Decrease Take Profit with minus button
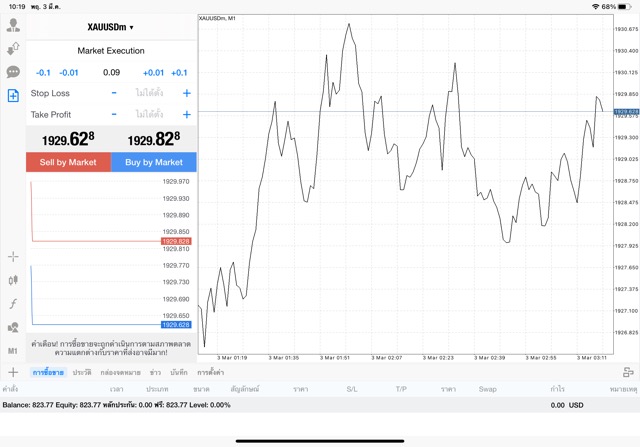Viewport: 640px width, 447px height. tap(114, 114)
